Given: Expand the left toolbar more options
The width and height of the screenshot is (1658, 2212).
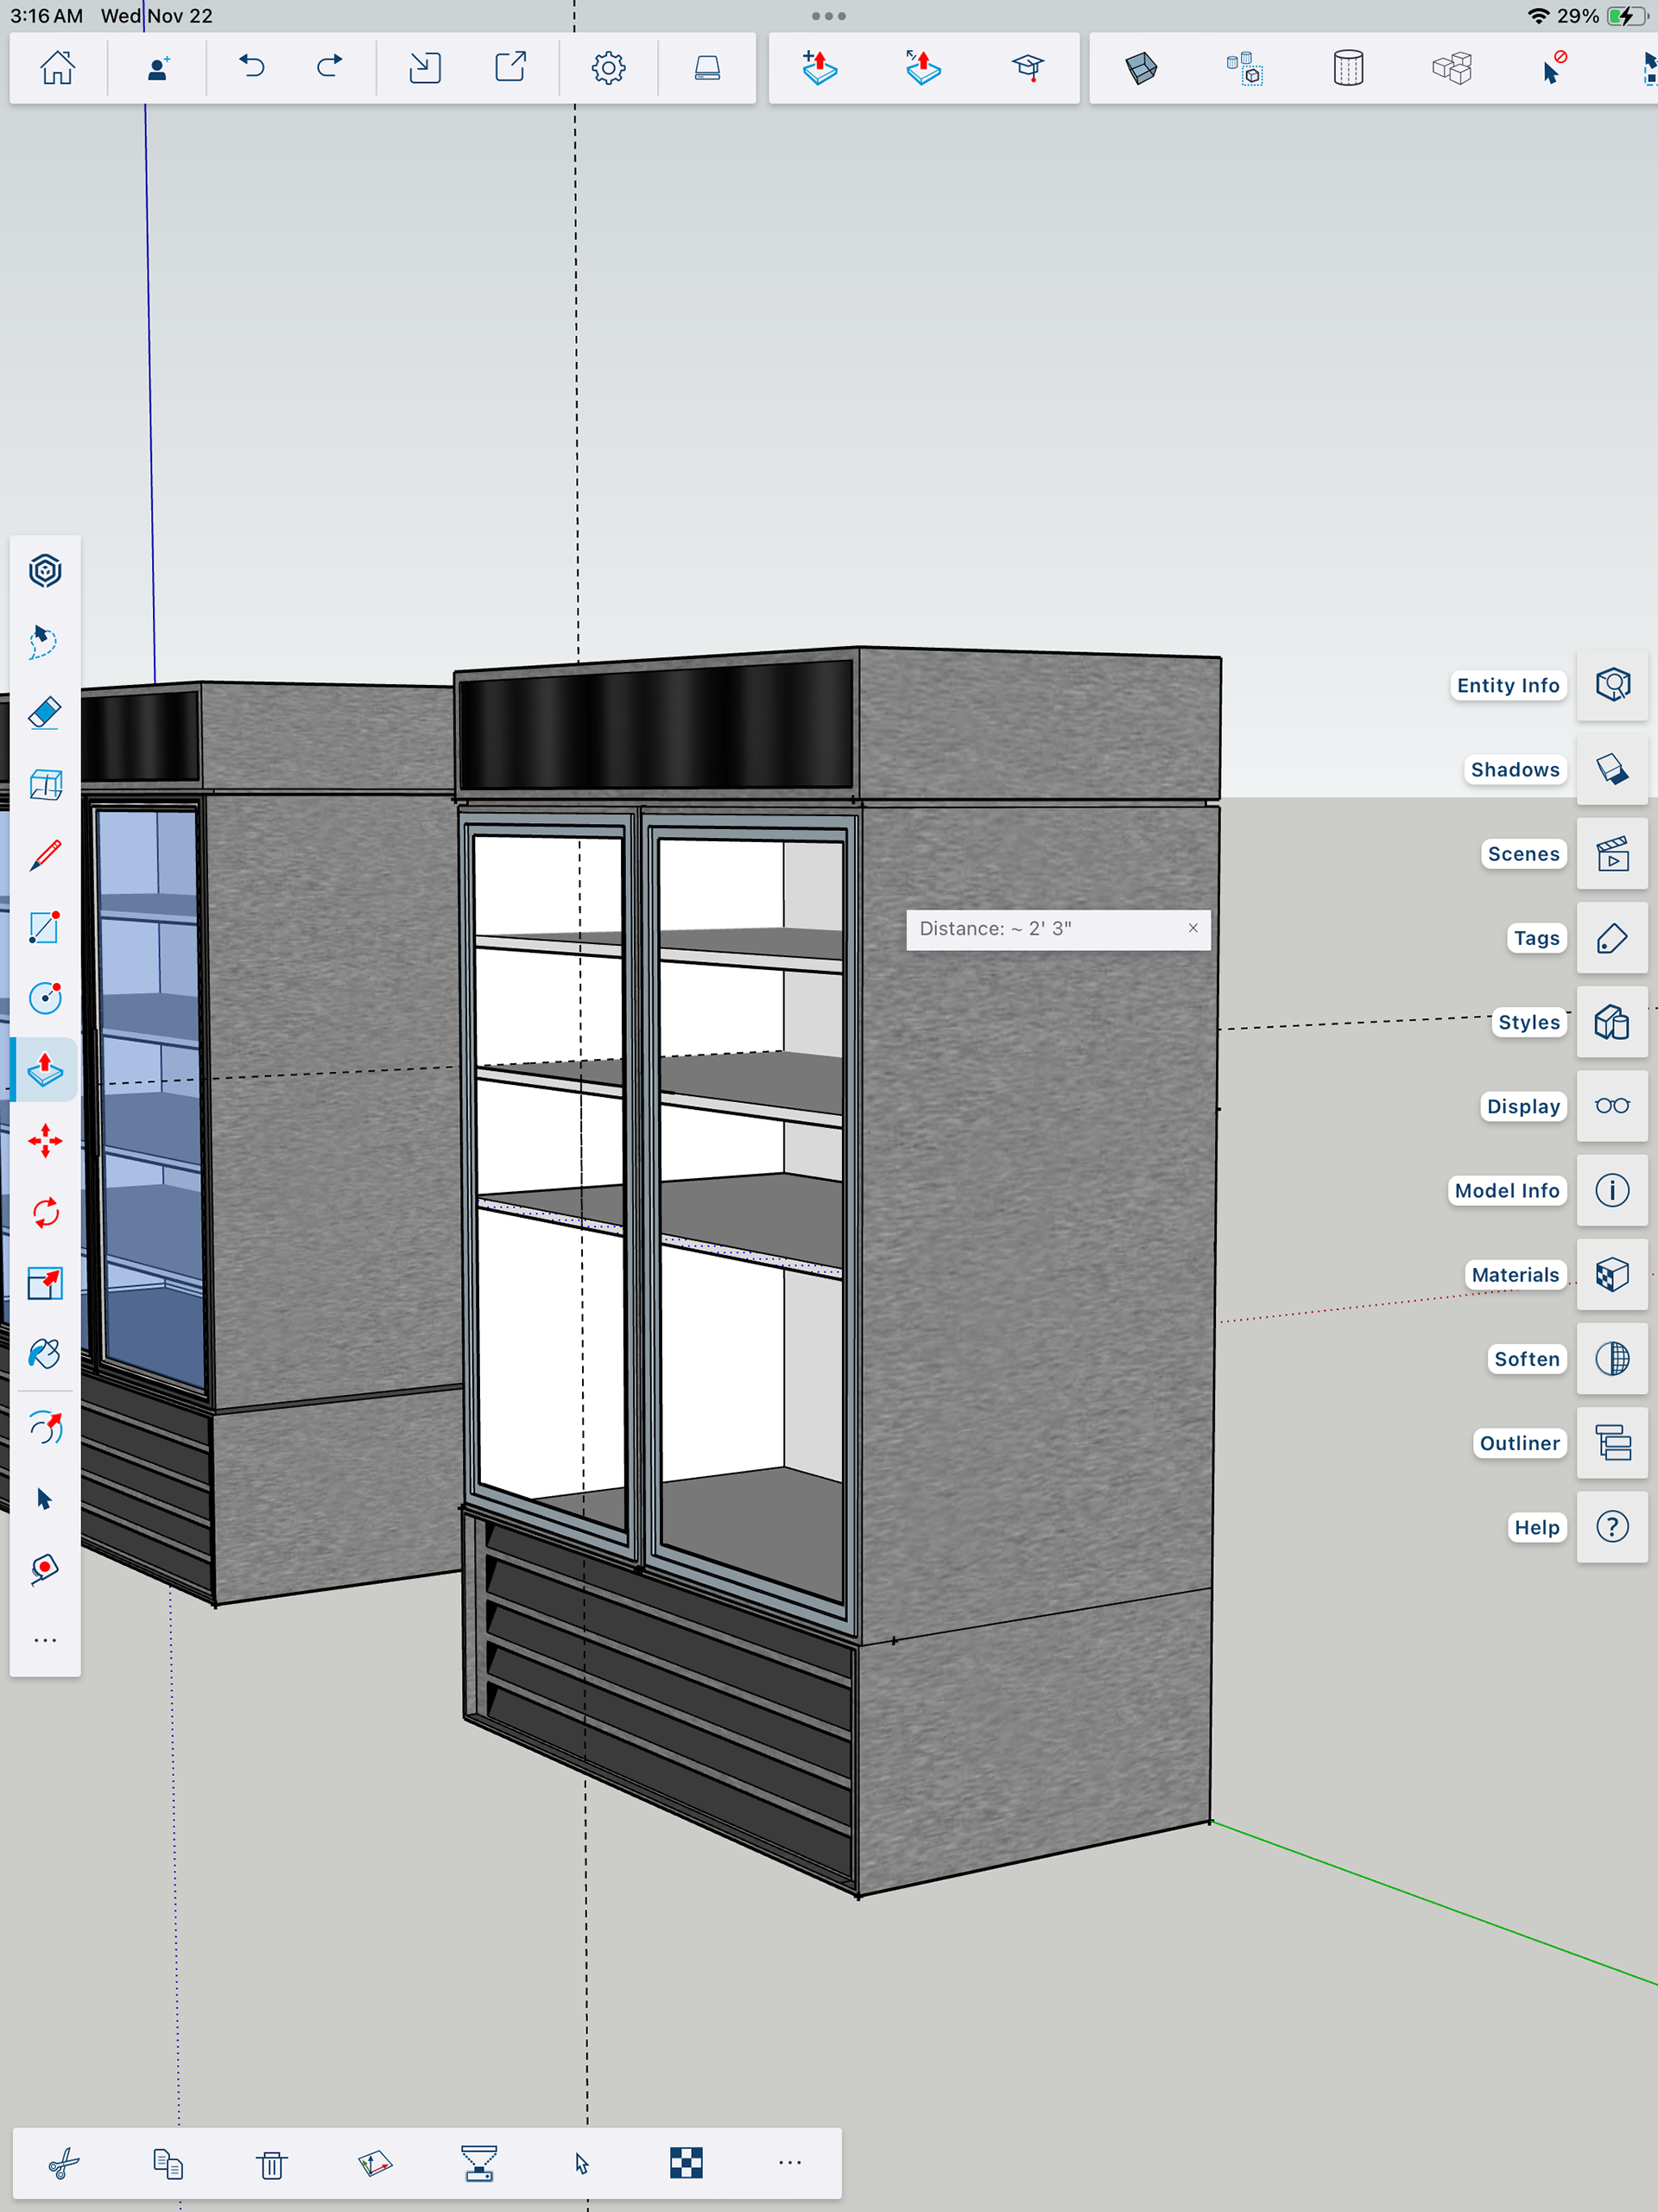Looking at the screenshot, I should (x=45, y=1640).
